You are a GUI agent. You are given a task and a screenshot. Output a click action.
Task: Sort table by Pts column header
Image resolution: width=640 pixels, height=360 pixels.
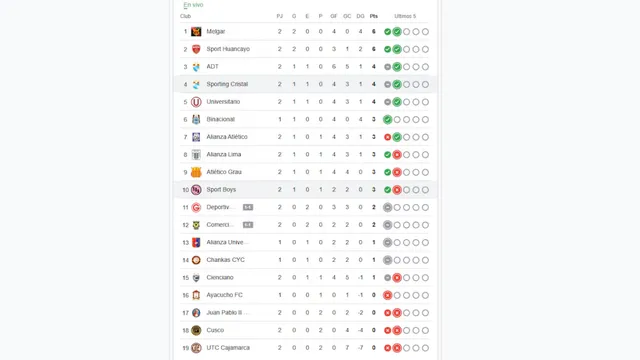(x=373, y=16)
